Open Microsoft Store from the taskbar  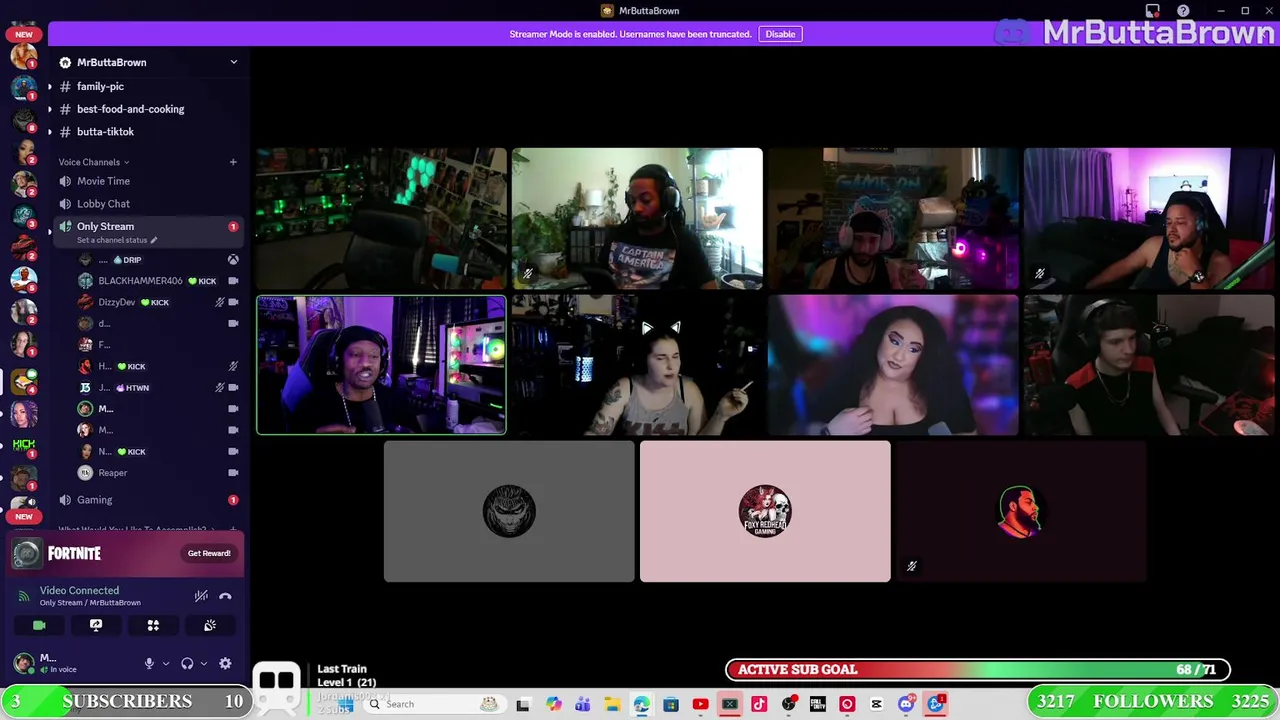pos(670,704)
